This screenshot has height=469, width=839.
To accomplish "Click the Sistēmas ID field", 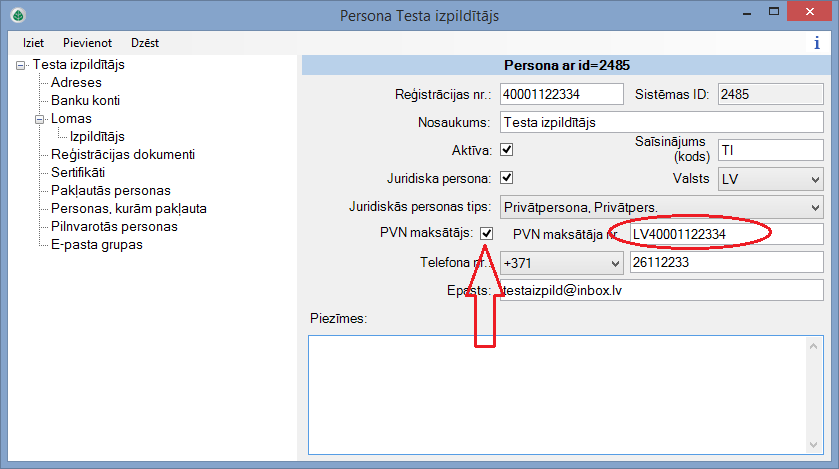I will (x=770, y=94).
